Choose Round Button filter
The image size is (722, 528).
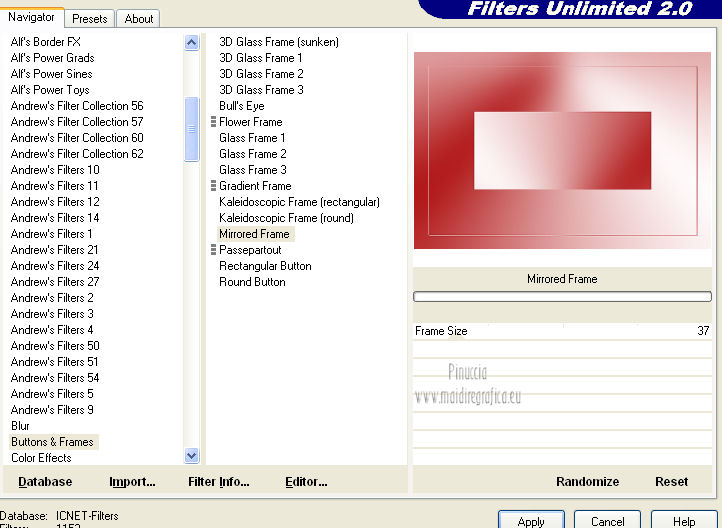tap(252, 282)
